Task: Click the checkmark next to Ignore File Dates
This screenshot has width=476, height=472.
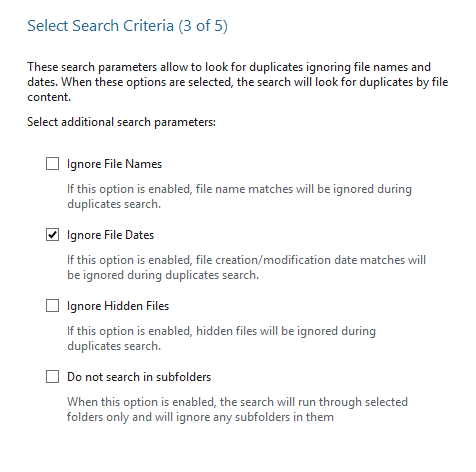Action: [x=52, y=235]
